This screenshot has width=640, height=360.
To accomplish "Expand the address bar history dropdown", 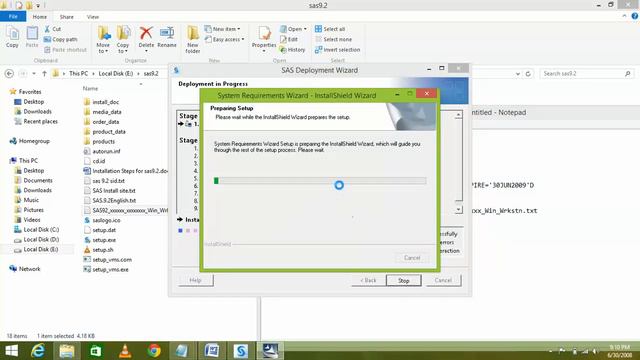I will tap(518, 73).
